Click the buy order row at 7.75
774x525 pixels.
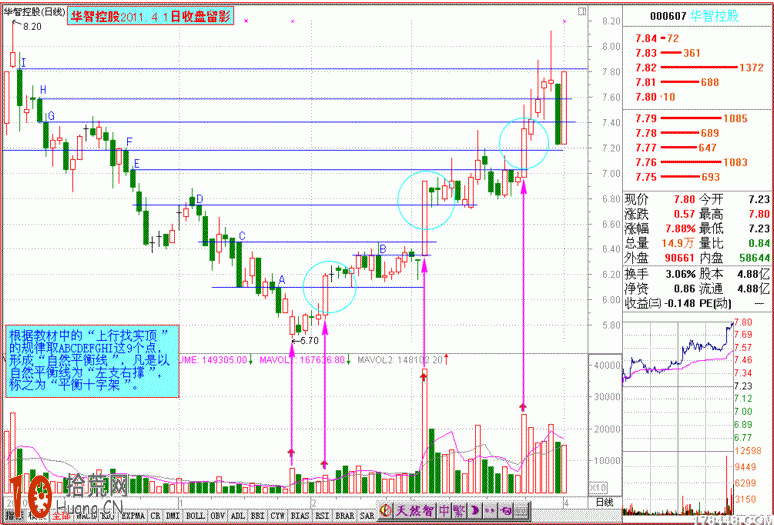(x=697, y=177)
